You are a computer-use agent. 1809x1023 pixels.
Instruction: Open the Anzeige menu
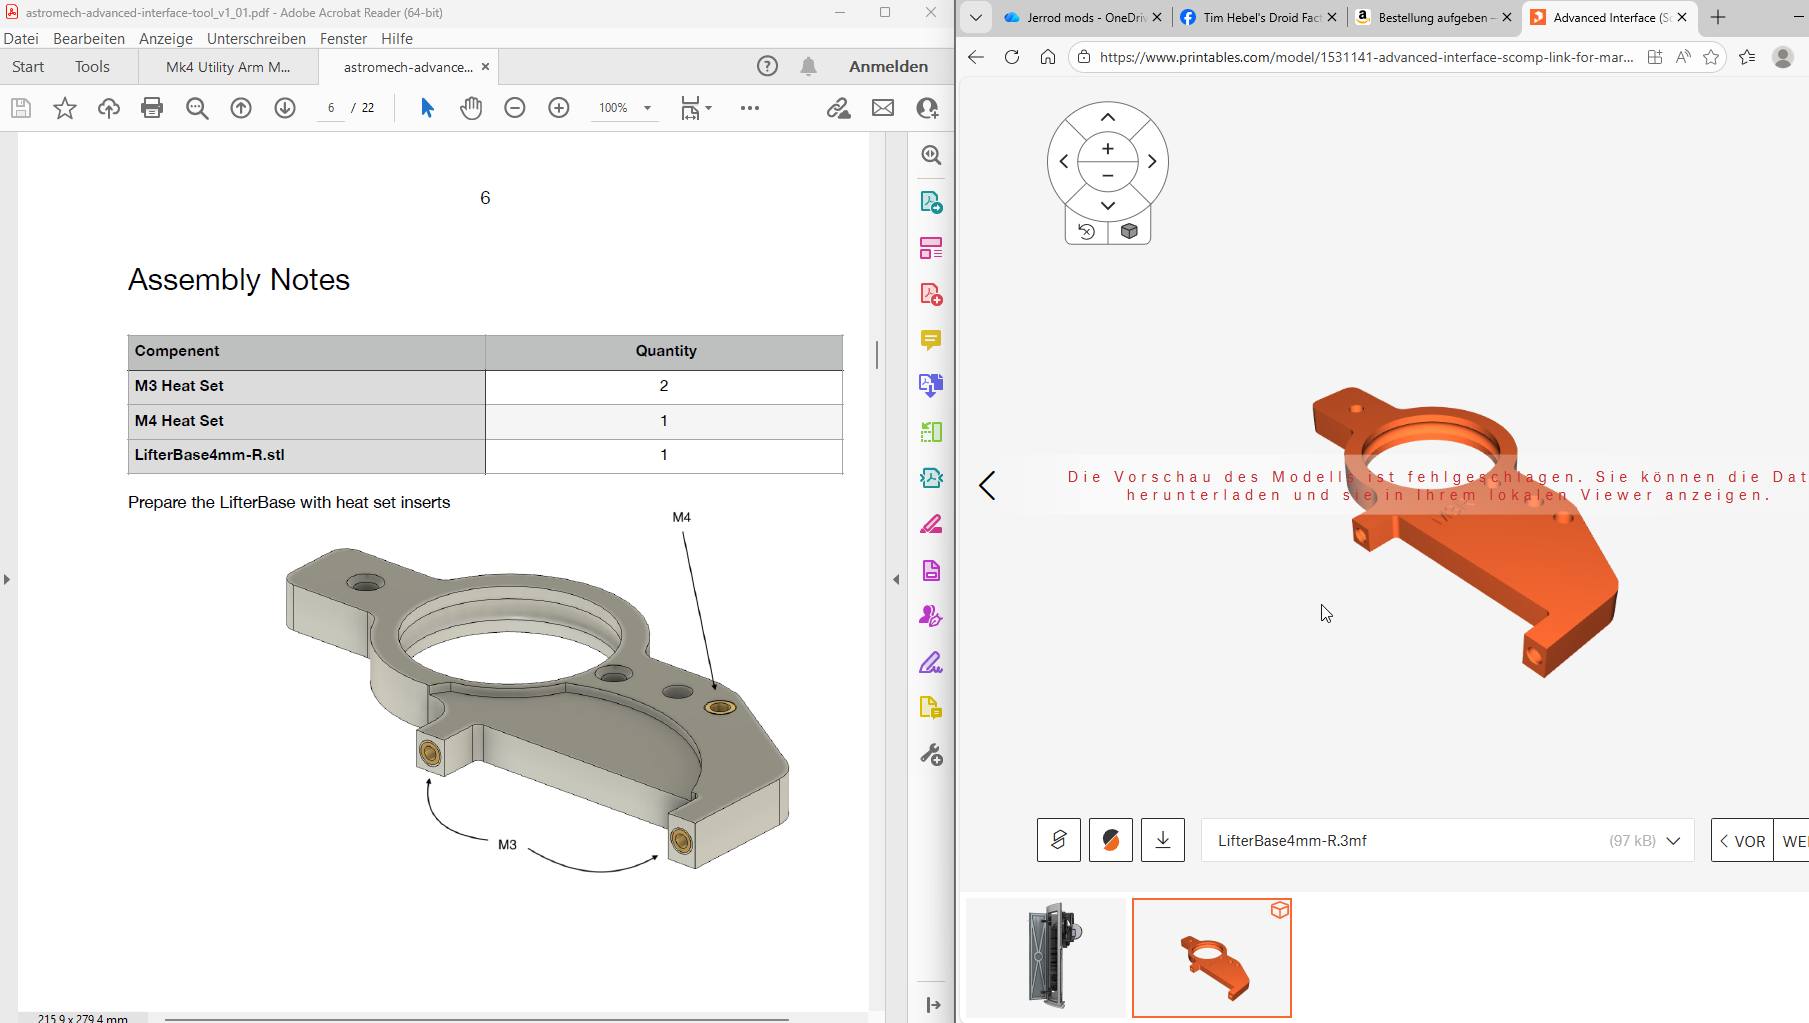coord(166,38)
